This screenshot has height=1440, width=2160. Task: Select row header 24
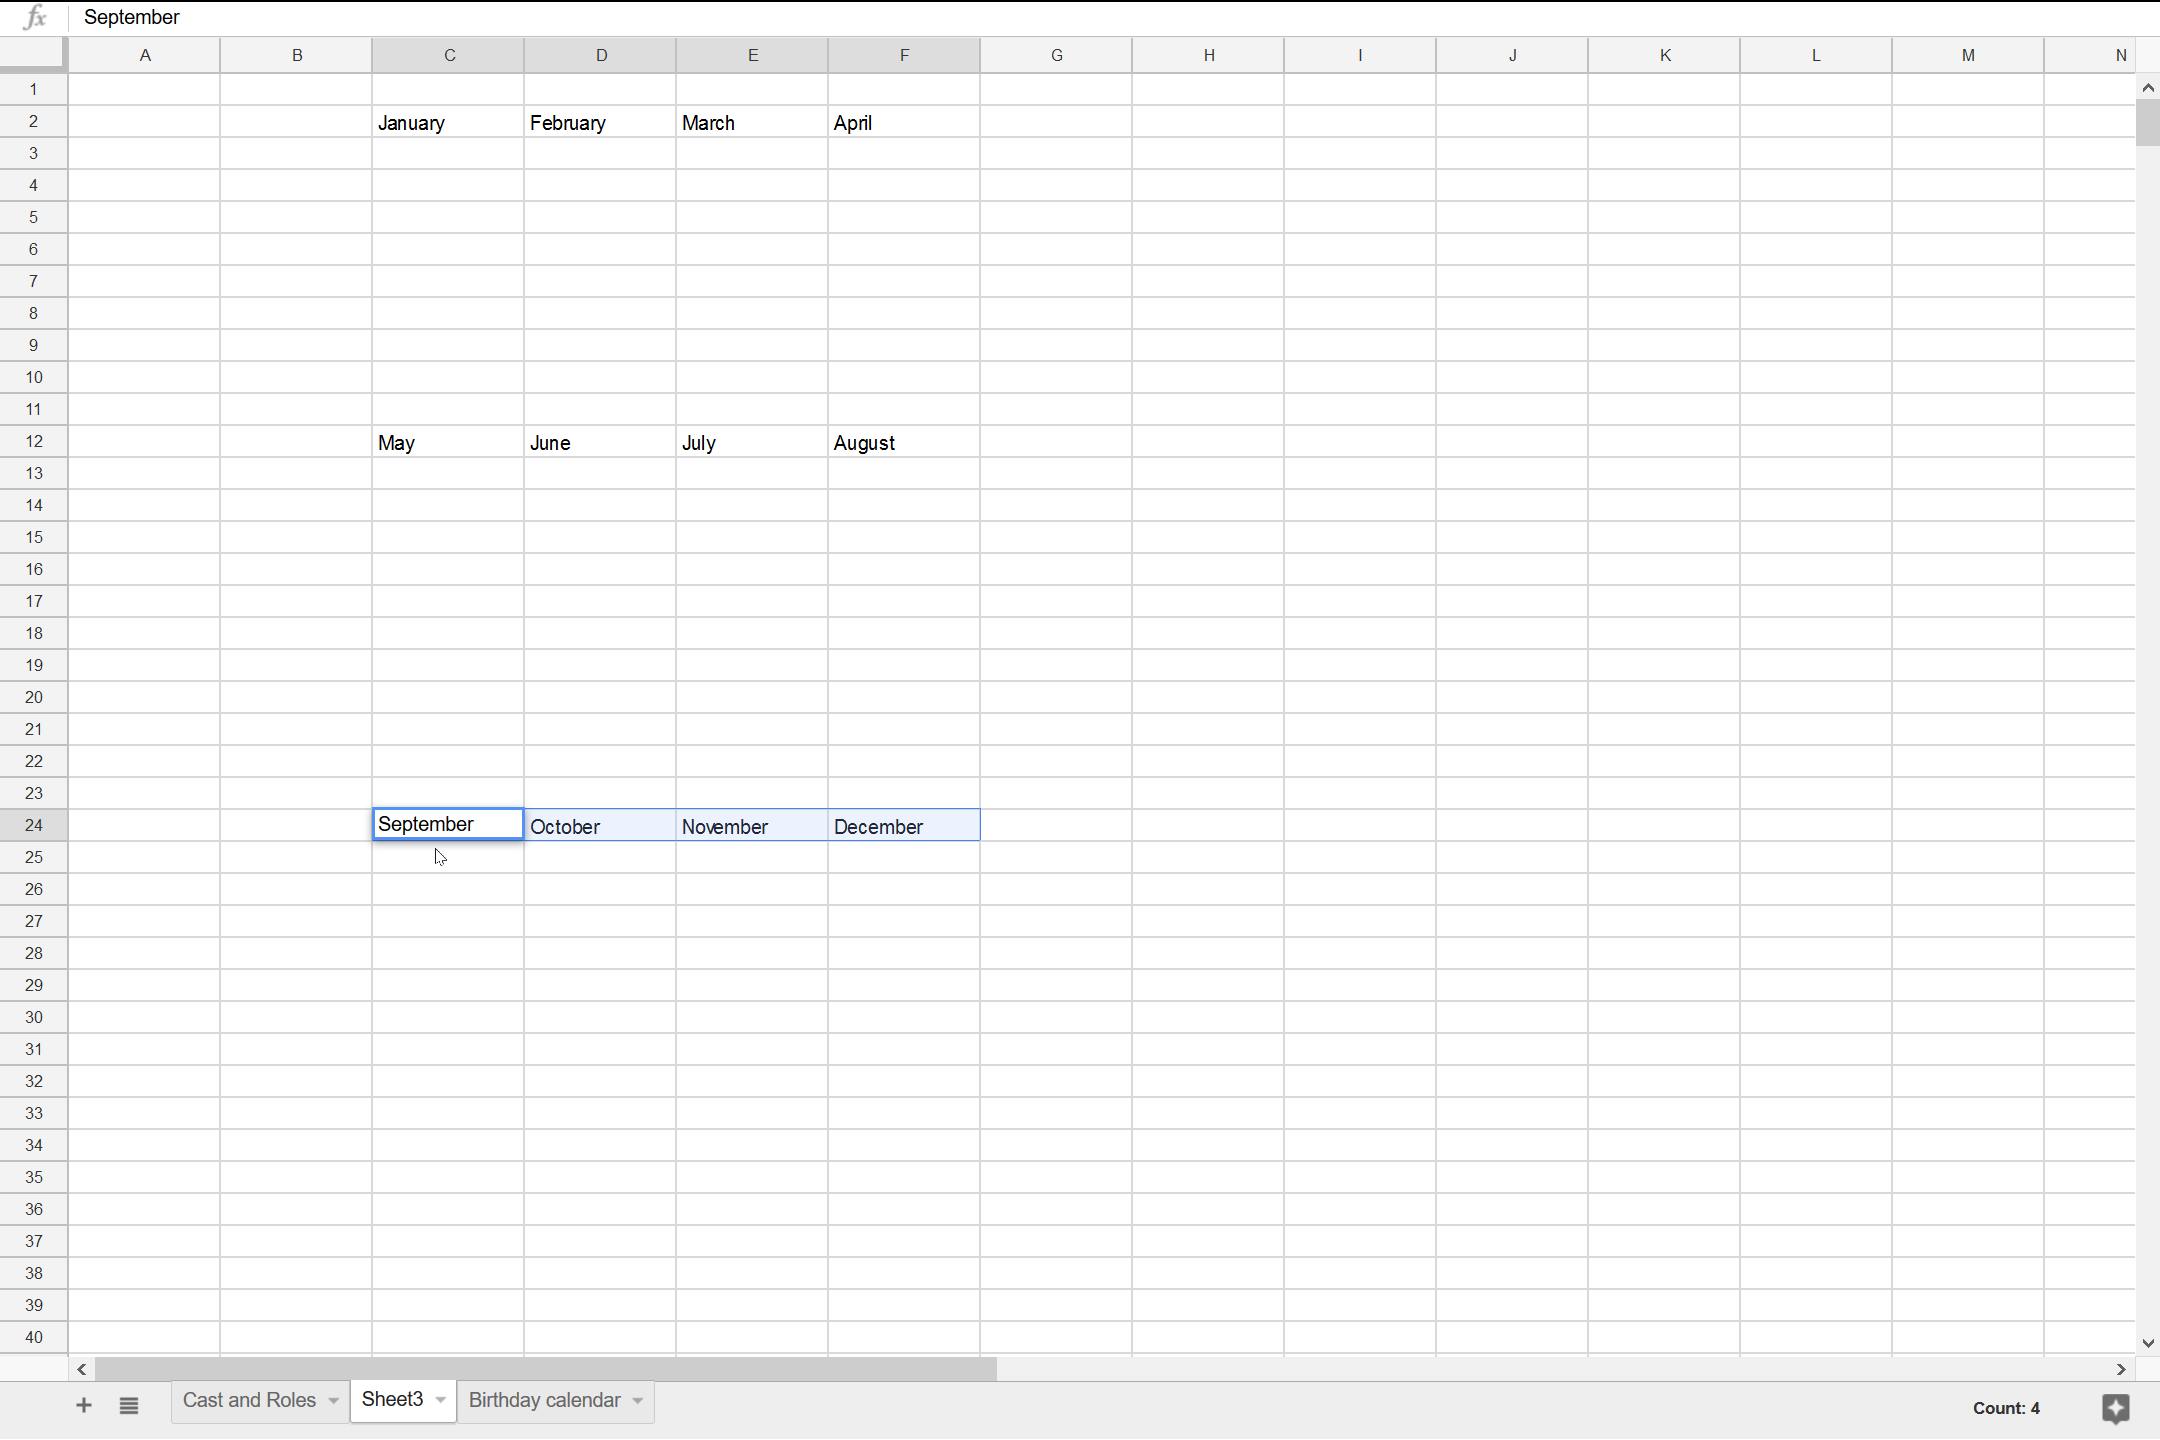(33, 824)
